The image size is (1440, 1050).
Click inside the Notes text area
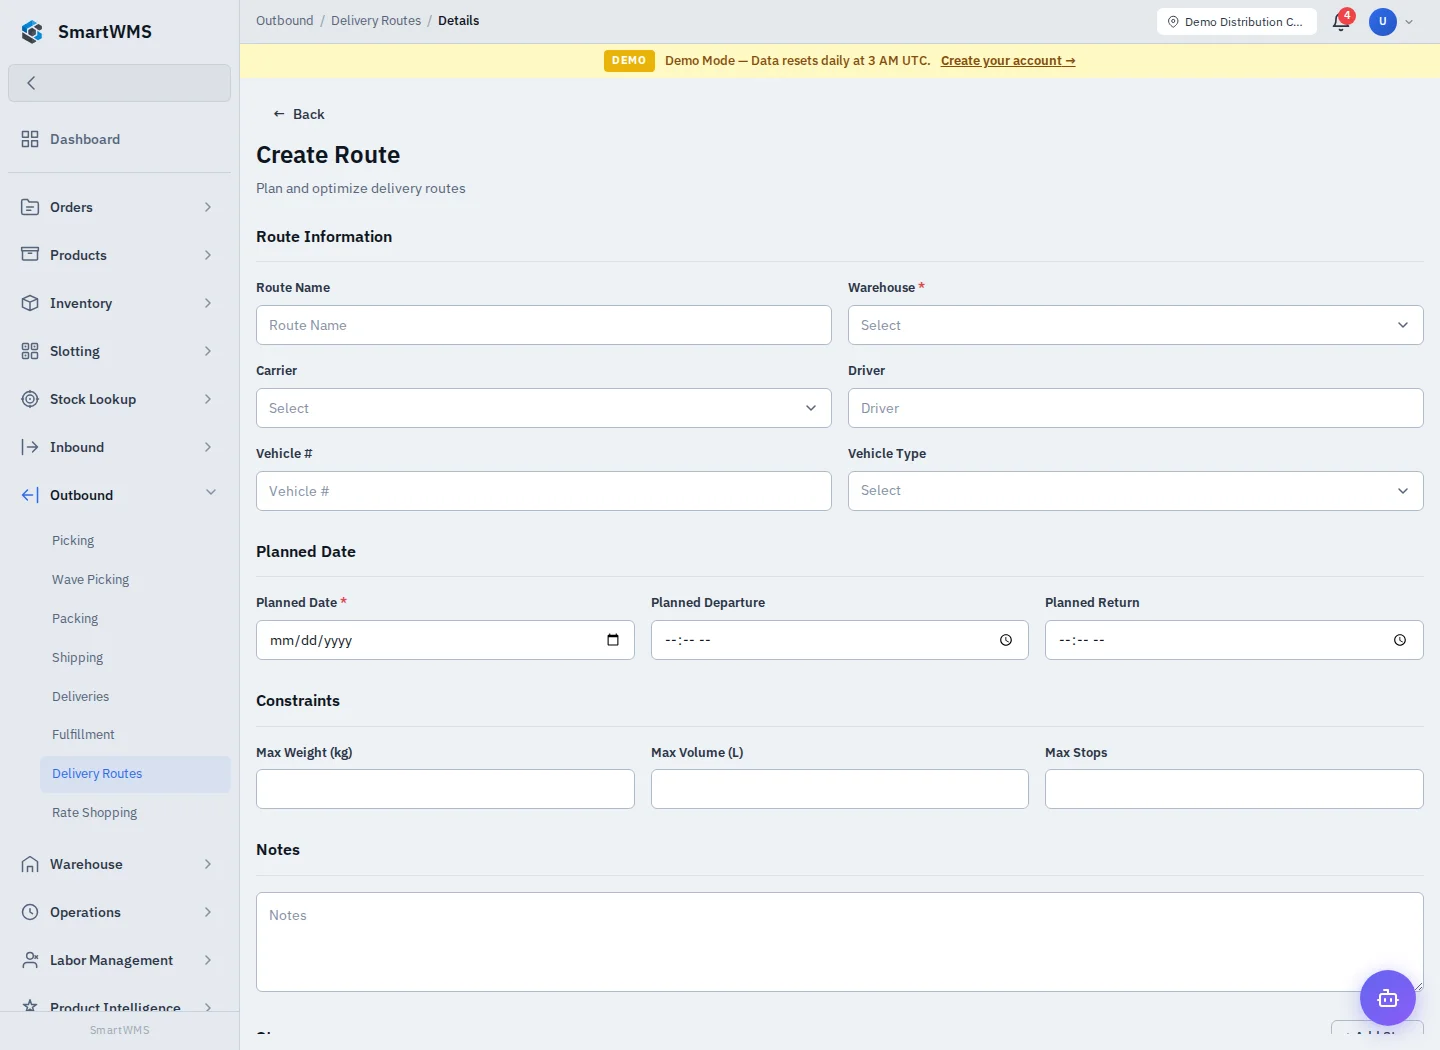click(839, 942)
